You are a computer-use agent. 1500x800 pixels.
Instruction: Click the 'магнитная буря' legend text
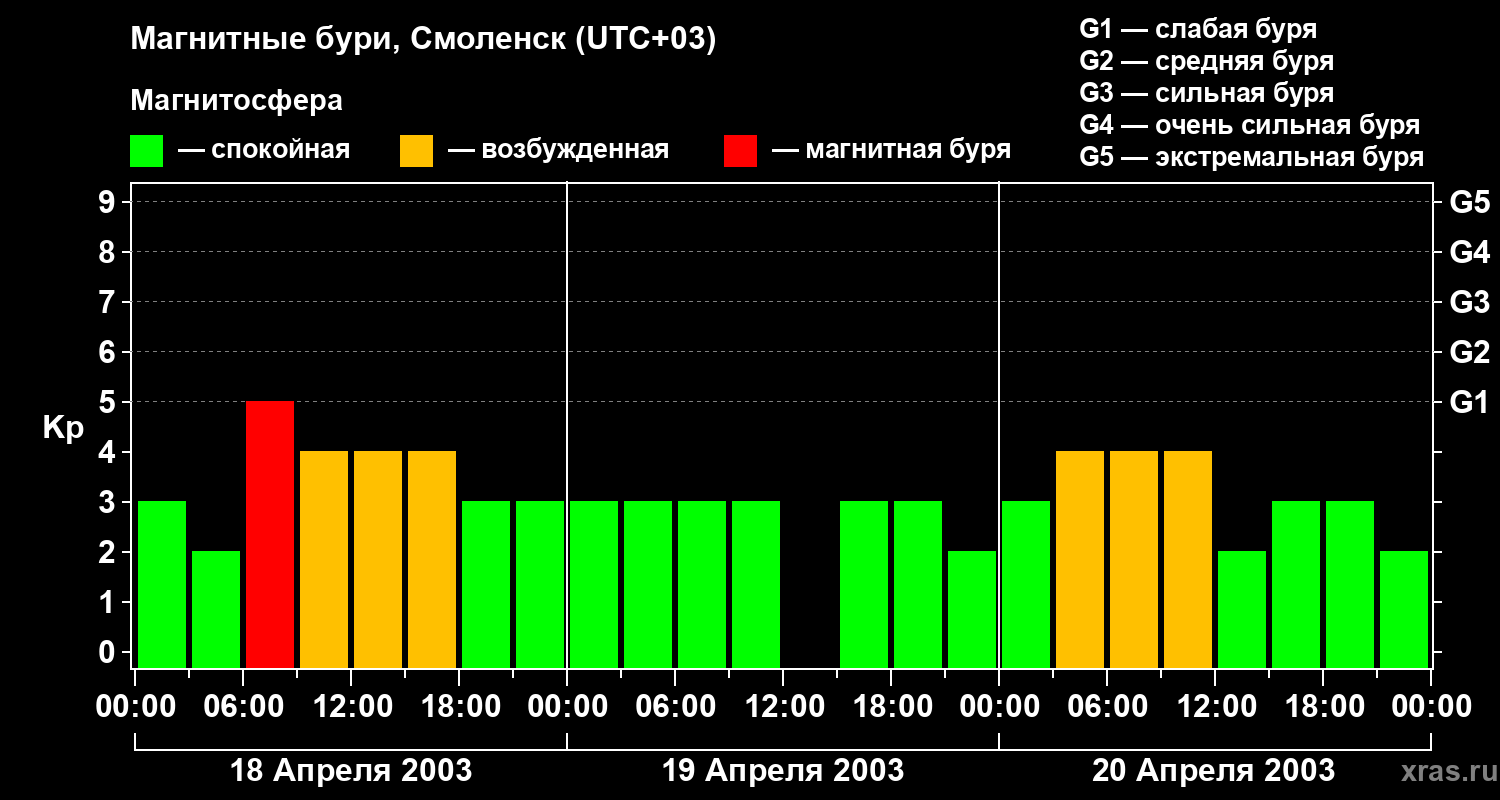click(x=908, y=151)
